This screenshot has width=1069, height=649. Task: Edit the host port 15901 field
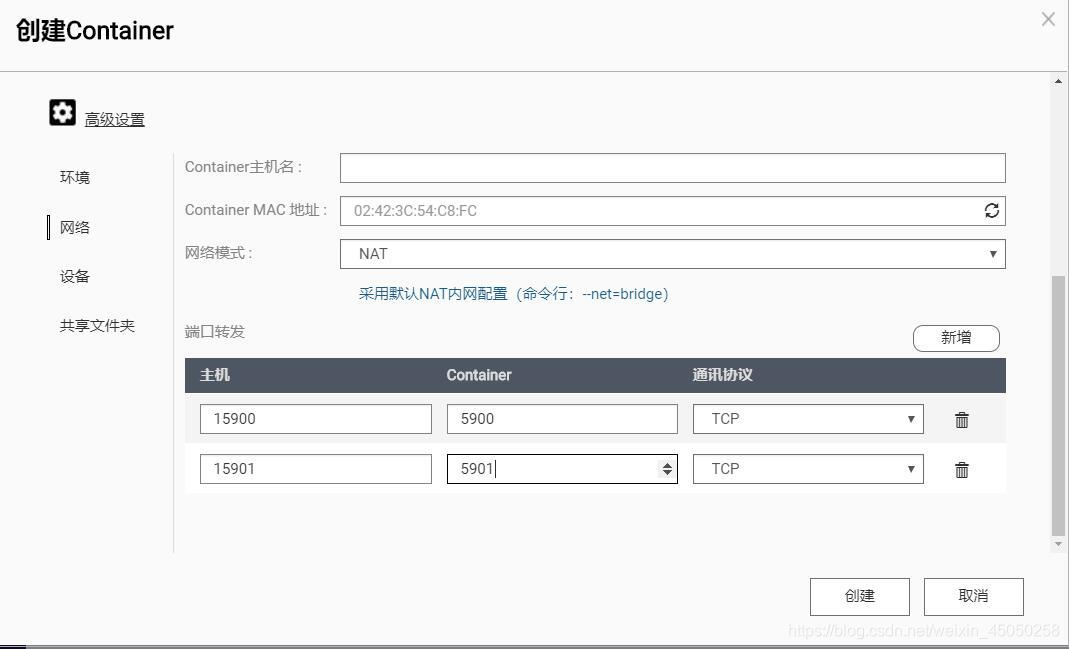316,469
